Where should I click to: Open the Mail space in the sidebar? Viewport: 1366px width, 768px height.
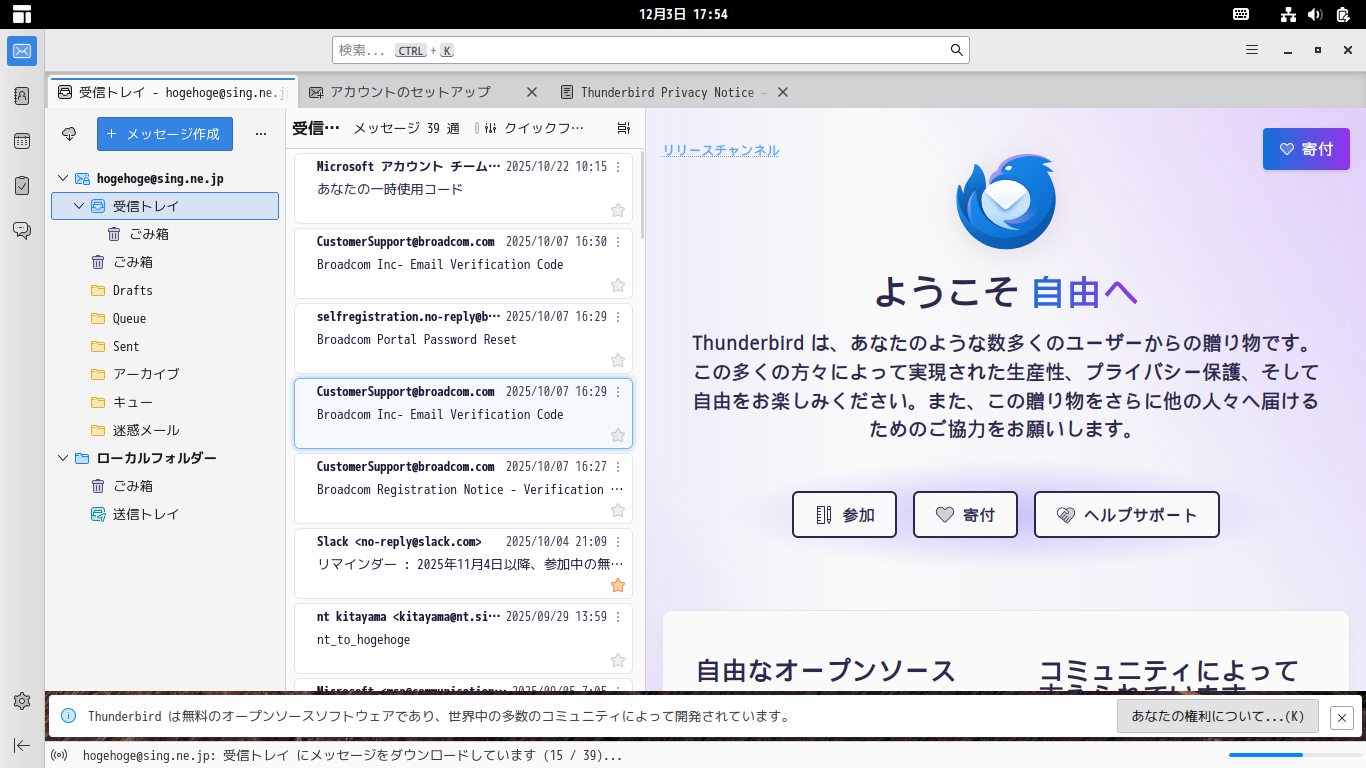pos(22,51)
